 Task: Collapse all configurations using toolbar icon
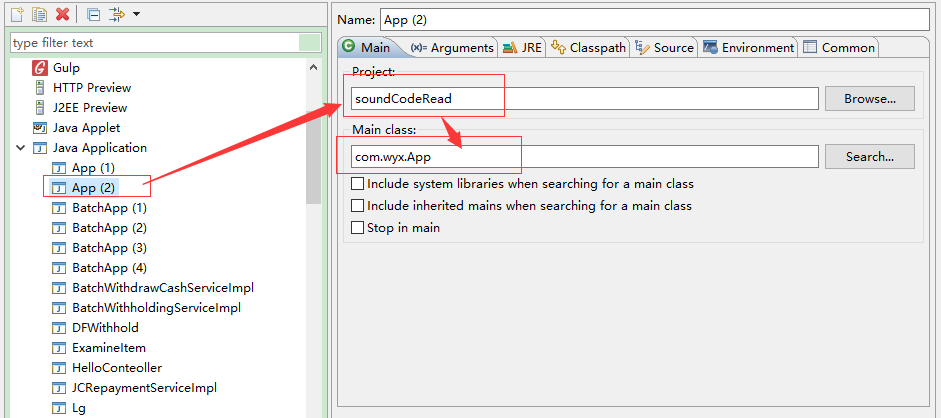tap(93, 14)
